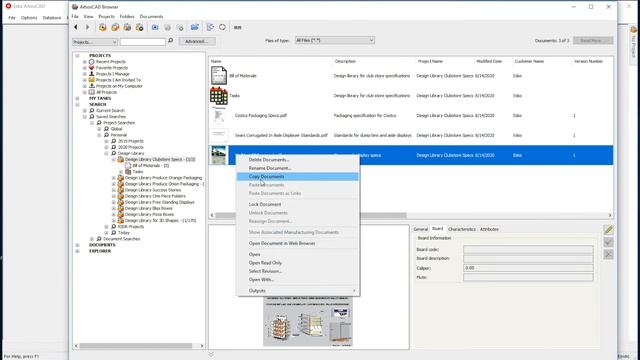640x360 pixels.
Task: Choose Copy Documents in context menu
Action: pos(298,176)
